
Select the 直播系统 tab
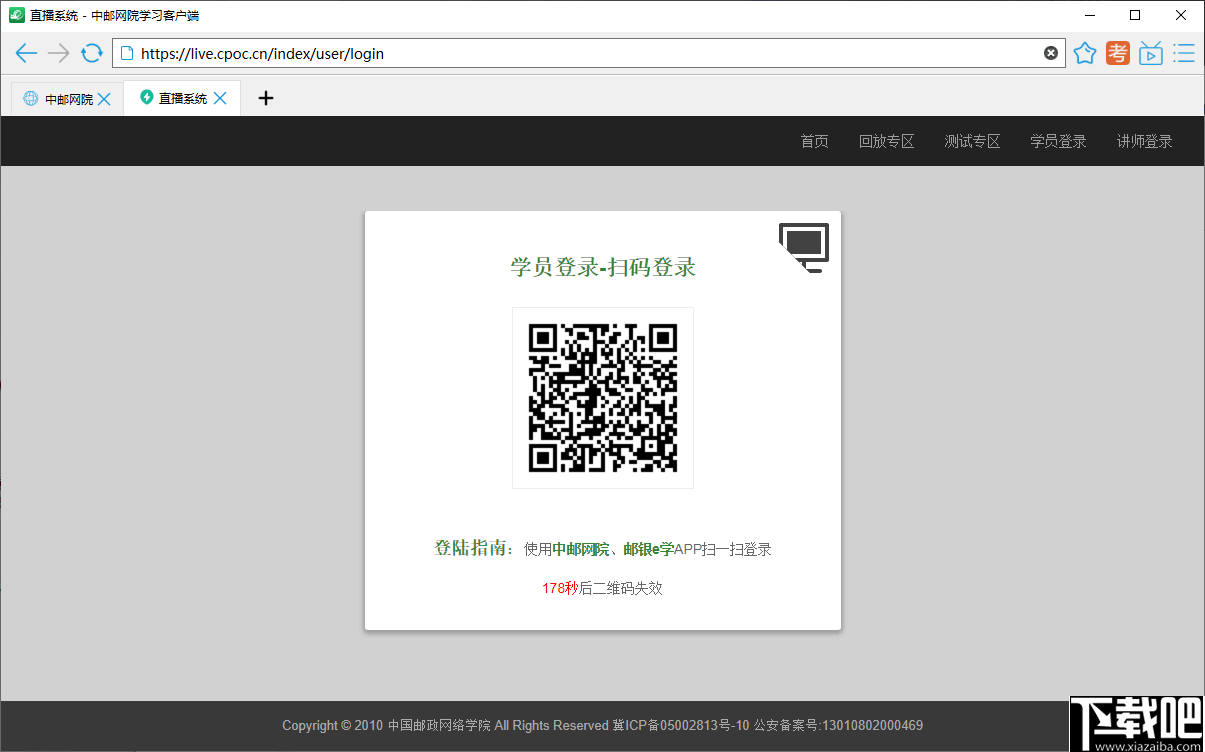tap(182, 98)
